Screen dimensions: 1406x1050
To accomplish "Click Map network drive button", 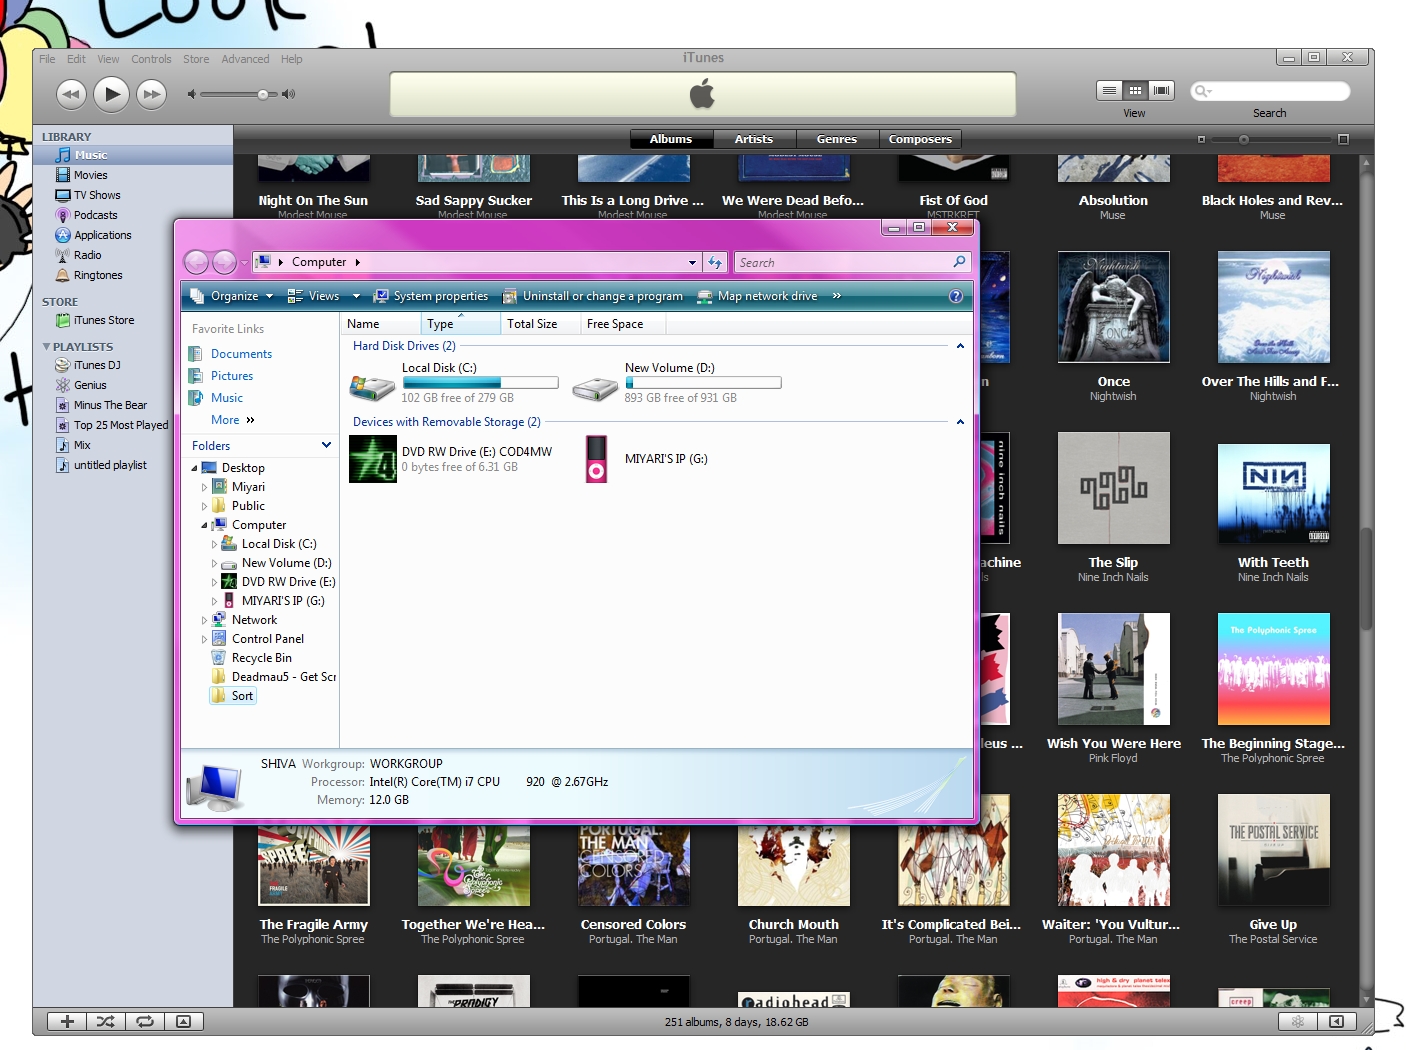I will [x=757, y=296].
